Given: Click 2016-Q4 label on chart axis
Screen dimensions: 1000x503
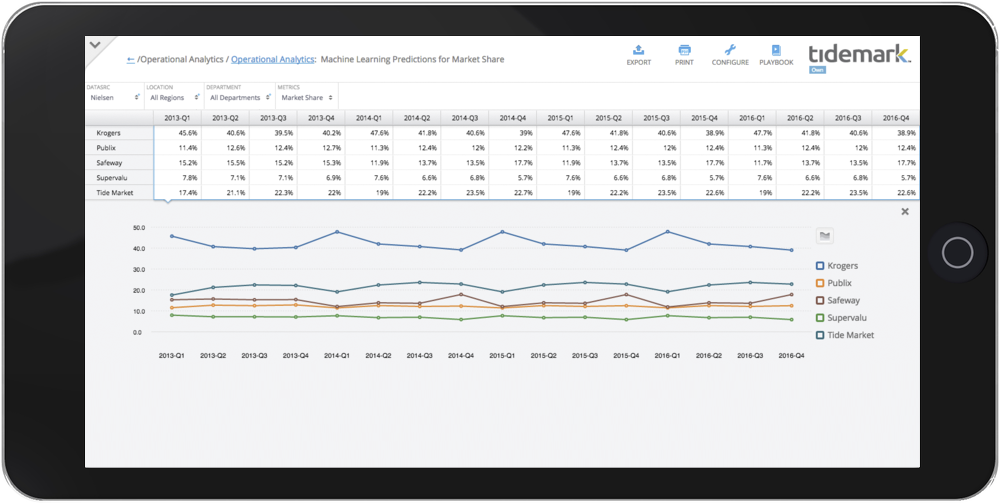Looking at the screenshot, I should (x=791, y=356).
